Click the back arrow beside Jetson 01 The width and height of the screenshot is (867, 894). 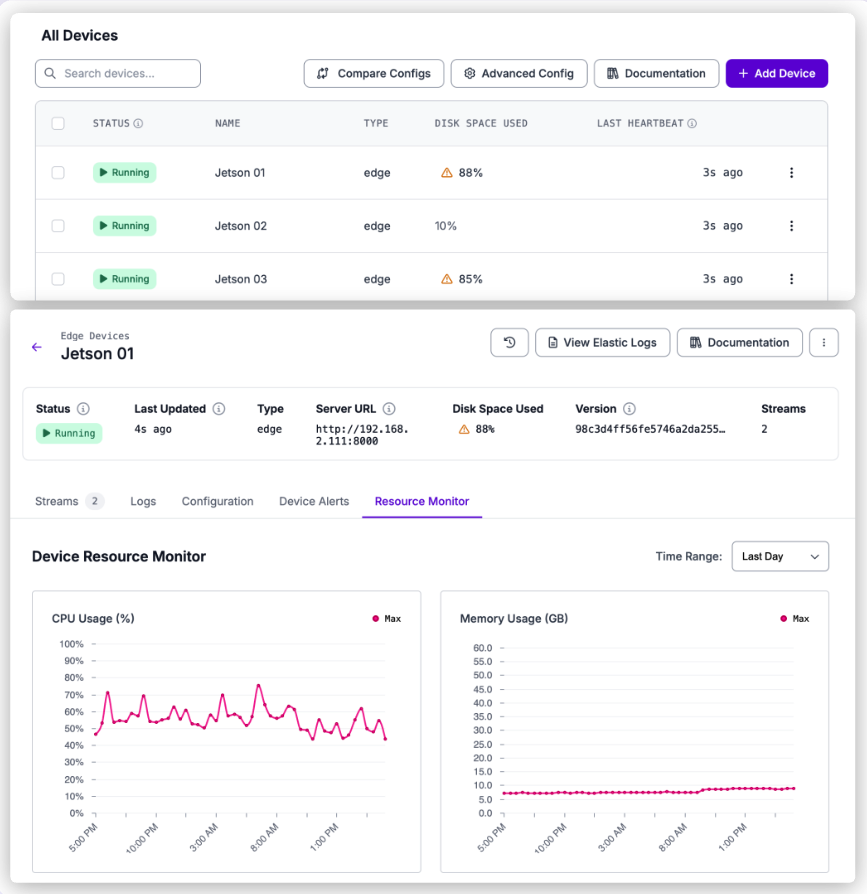click(x=37, y=347)
